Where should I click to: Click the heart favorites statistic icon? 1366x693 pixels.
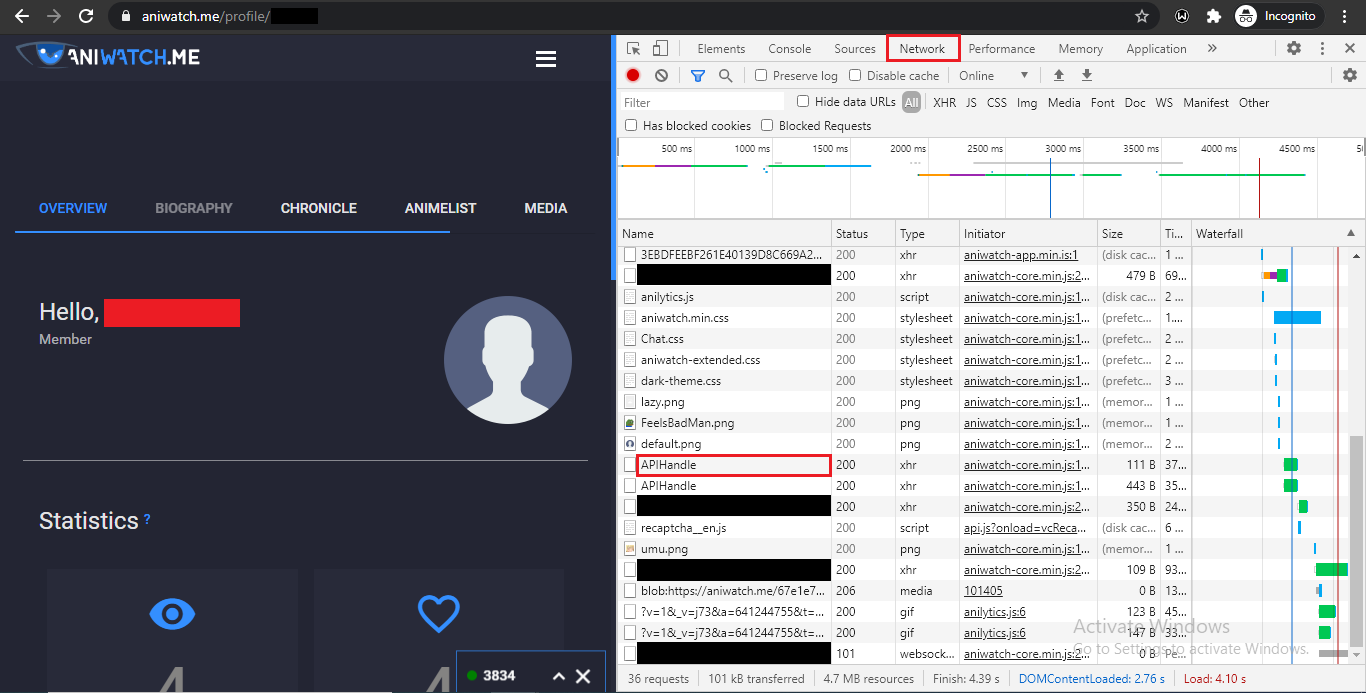(x=438, y=613)
